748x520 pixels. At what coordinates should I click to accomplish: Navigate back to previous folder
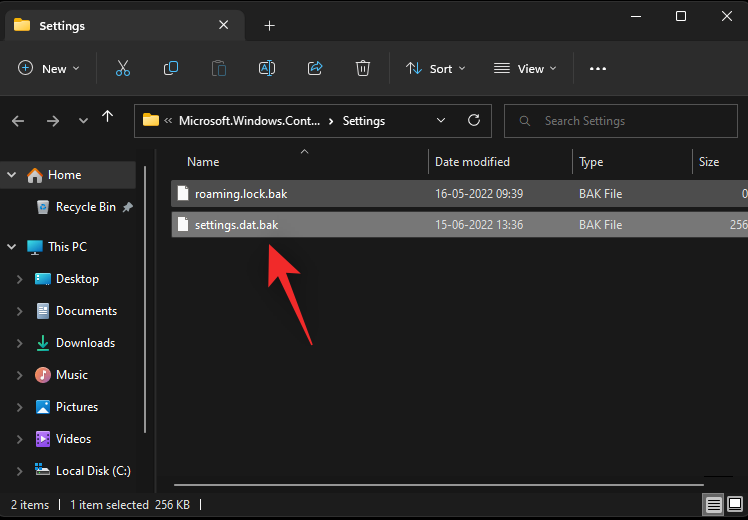tap(18, 120)
